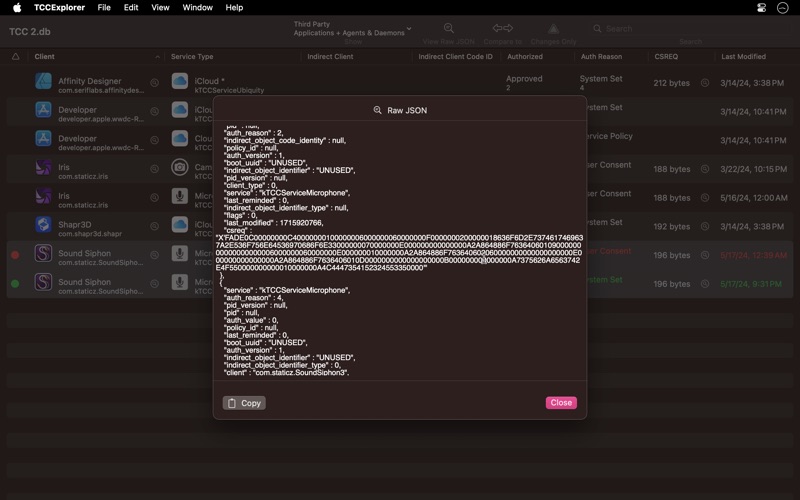Open the Third Party show filter dropdown

(352, 29)
